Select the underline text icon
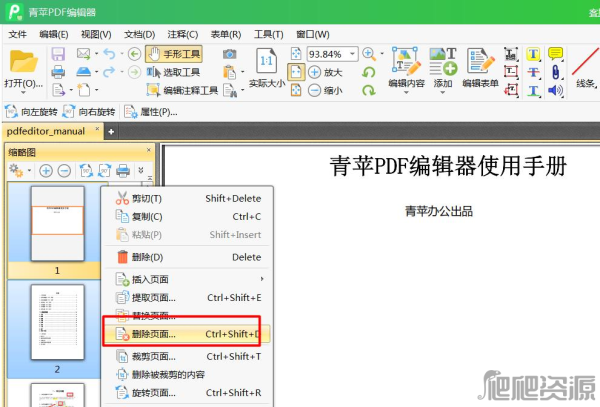This screenshot has width=600, height=407. (x=533, y=90)
